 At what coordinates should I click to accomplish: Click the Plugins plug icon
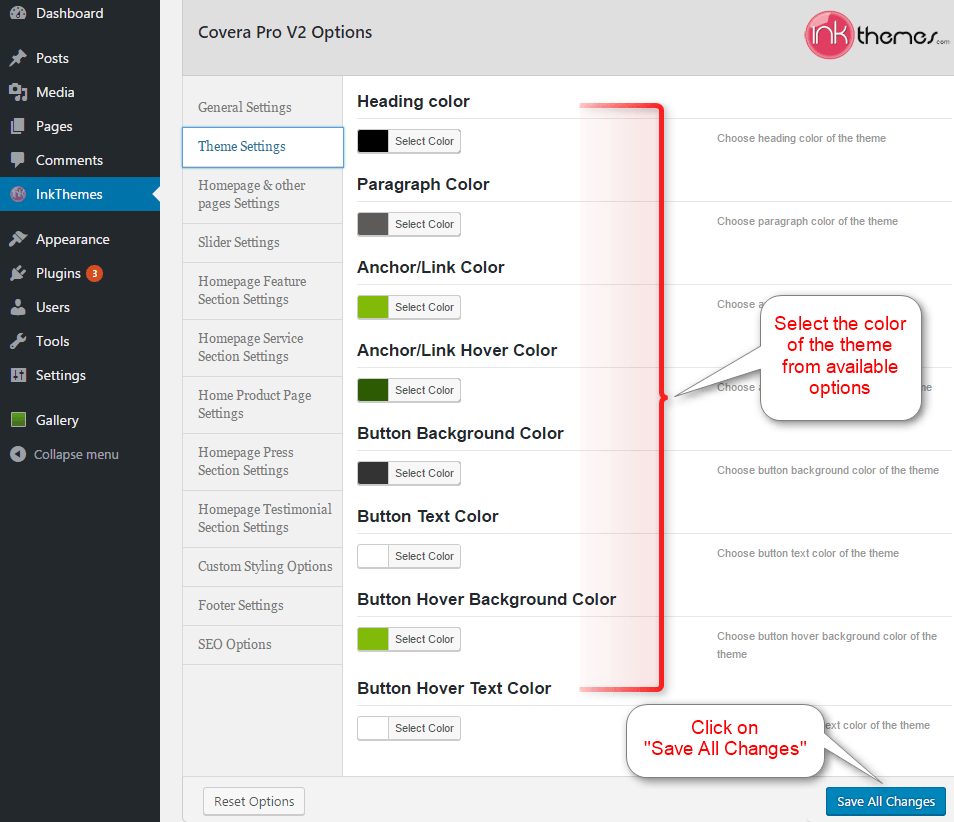(x=18, y=273)
